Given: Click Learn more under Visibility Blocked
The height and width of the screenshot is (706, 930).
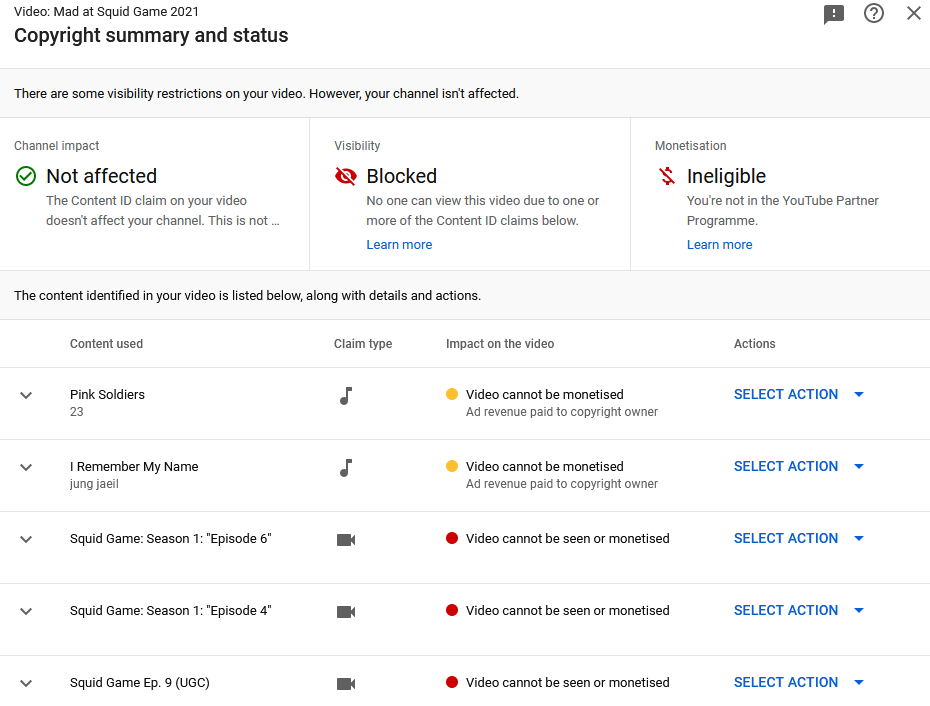Looking at the screenshot, I should [399, 244].
